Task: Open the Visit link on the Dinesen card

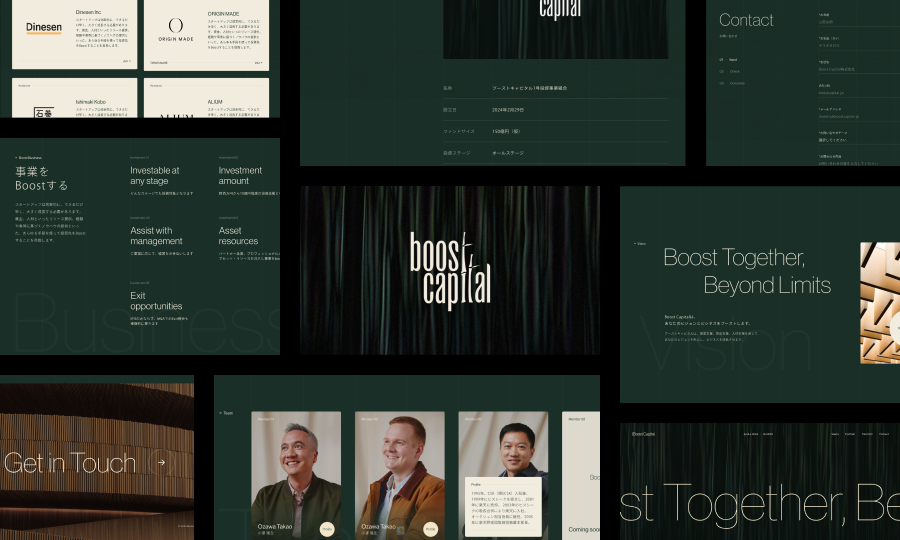Action: [126, 61]
